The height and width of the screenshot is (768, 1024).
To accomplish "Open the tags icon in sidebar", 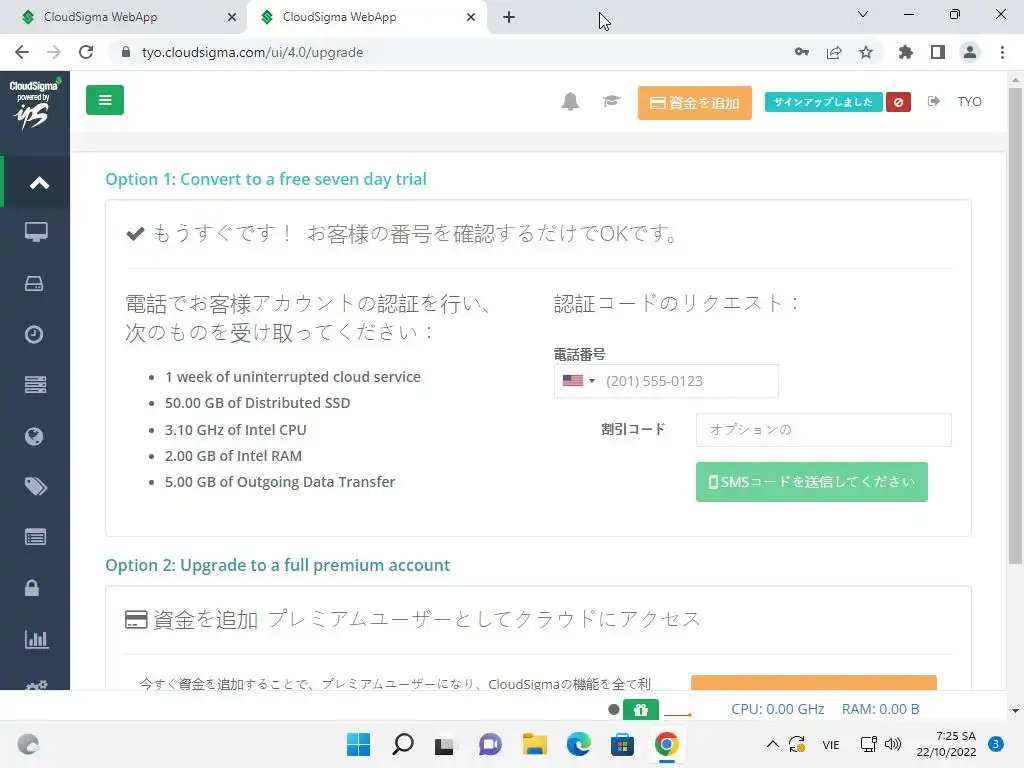I will click(36, 487).
